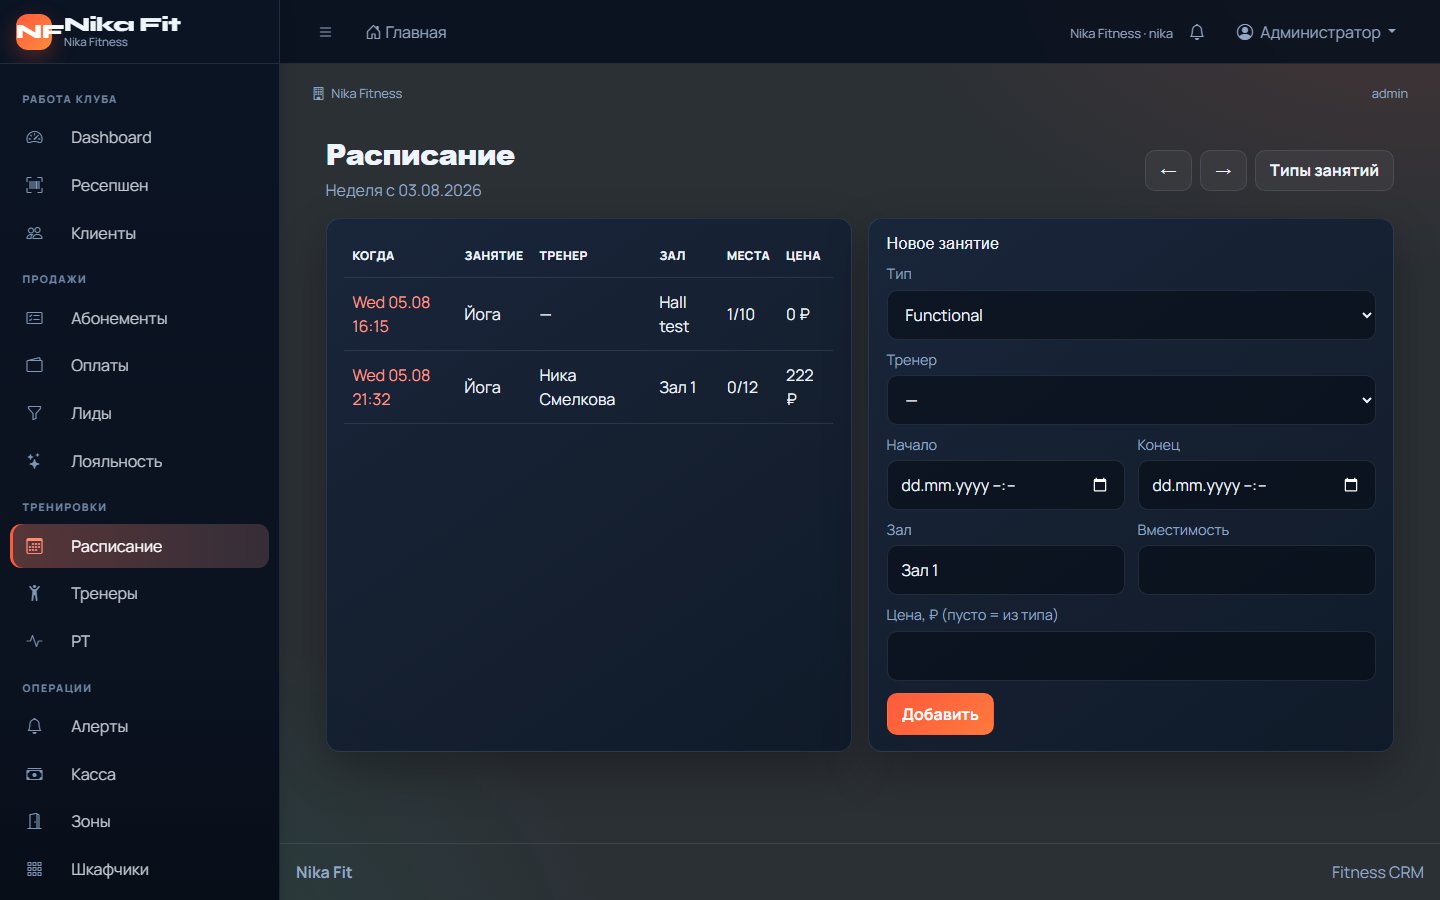Click the Главная link
1440x900 pixels.
point(406,32)
